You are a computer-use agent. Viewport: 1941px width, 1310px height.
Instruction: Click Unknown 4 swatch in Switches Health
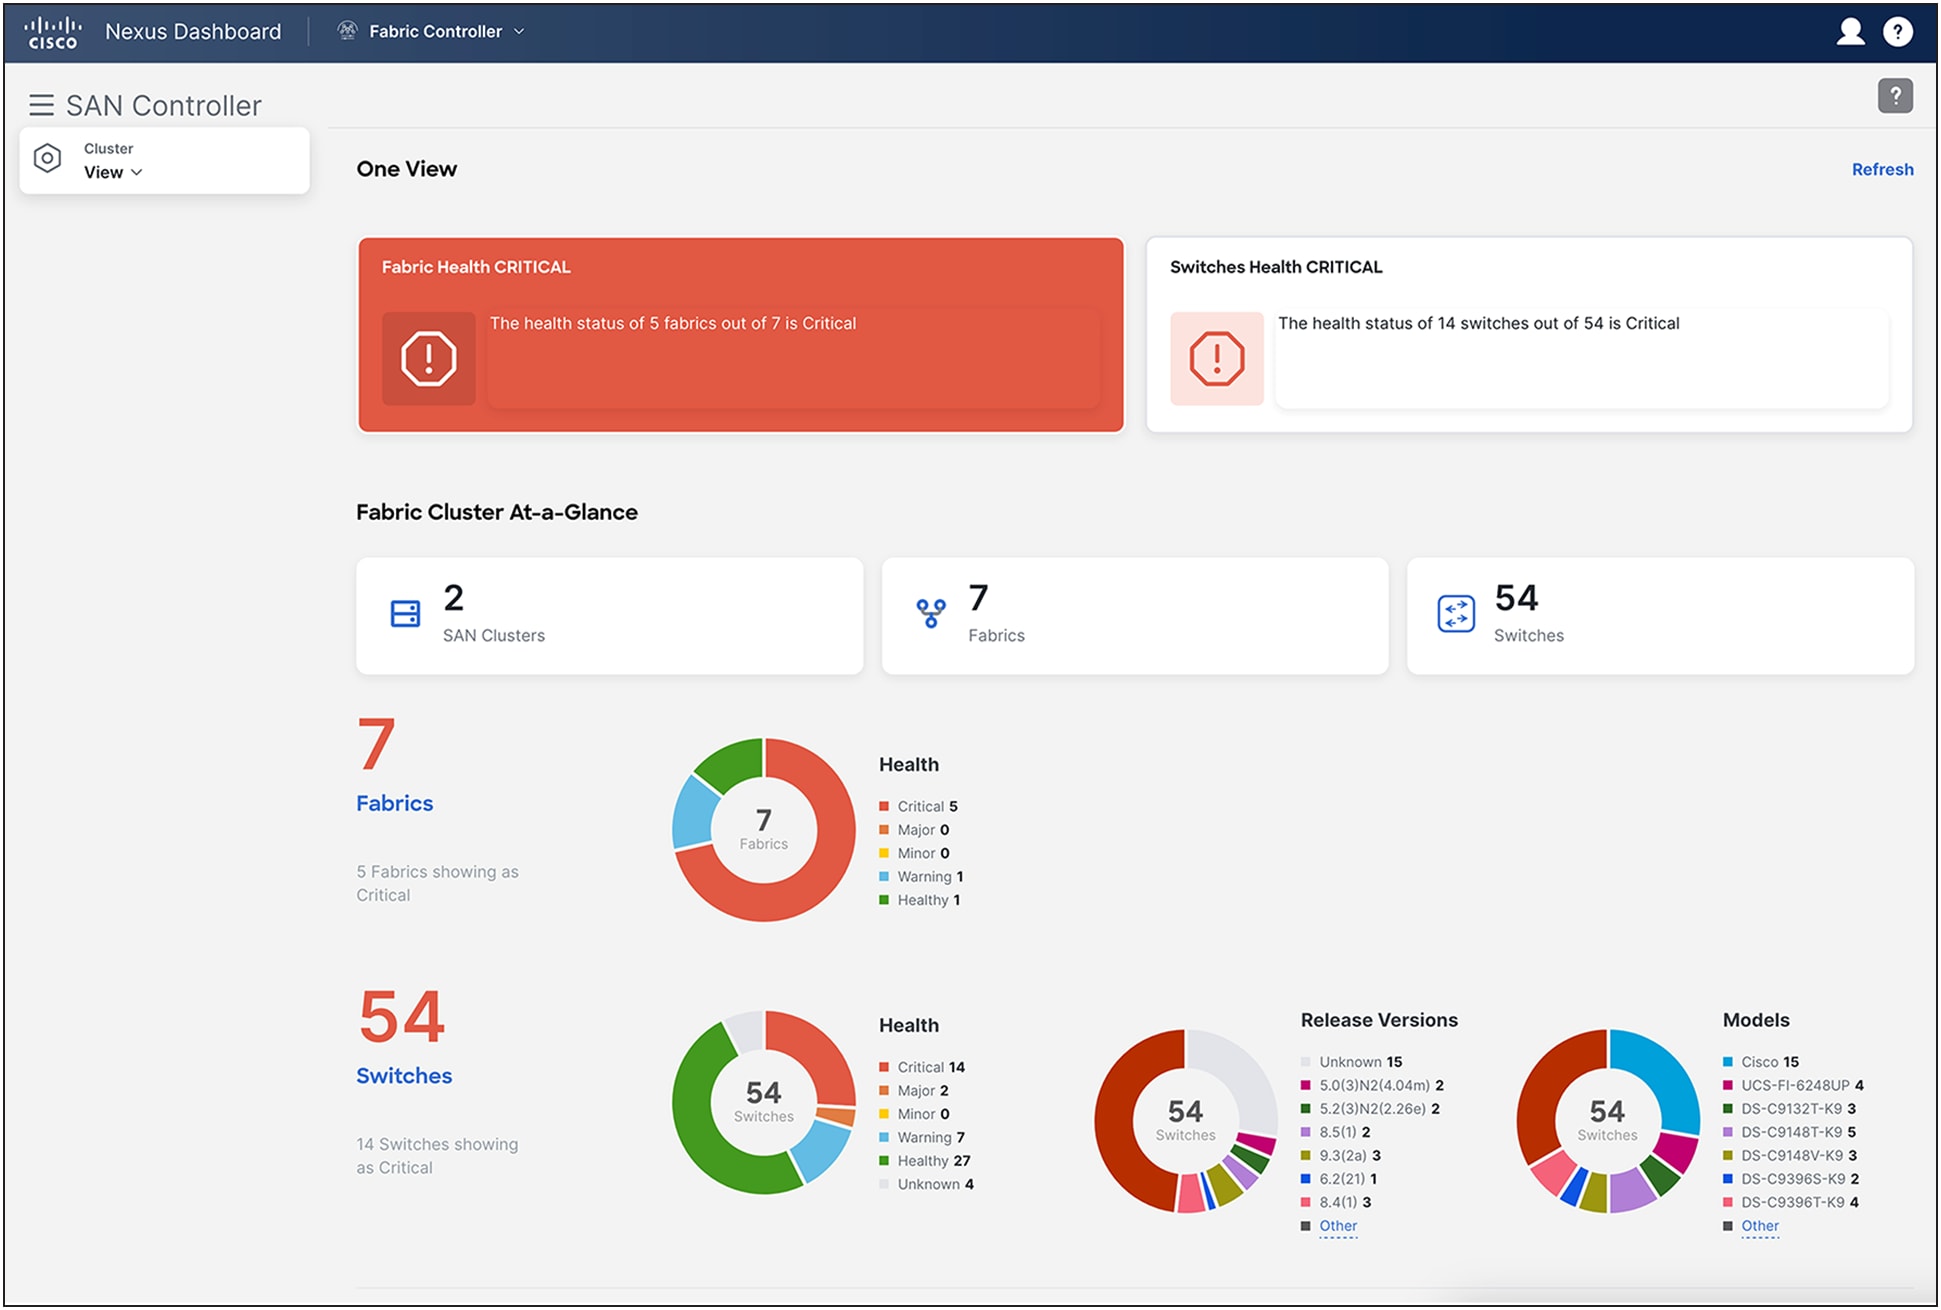(x=884, y=1184)
